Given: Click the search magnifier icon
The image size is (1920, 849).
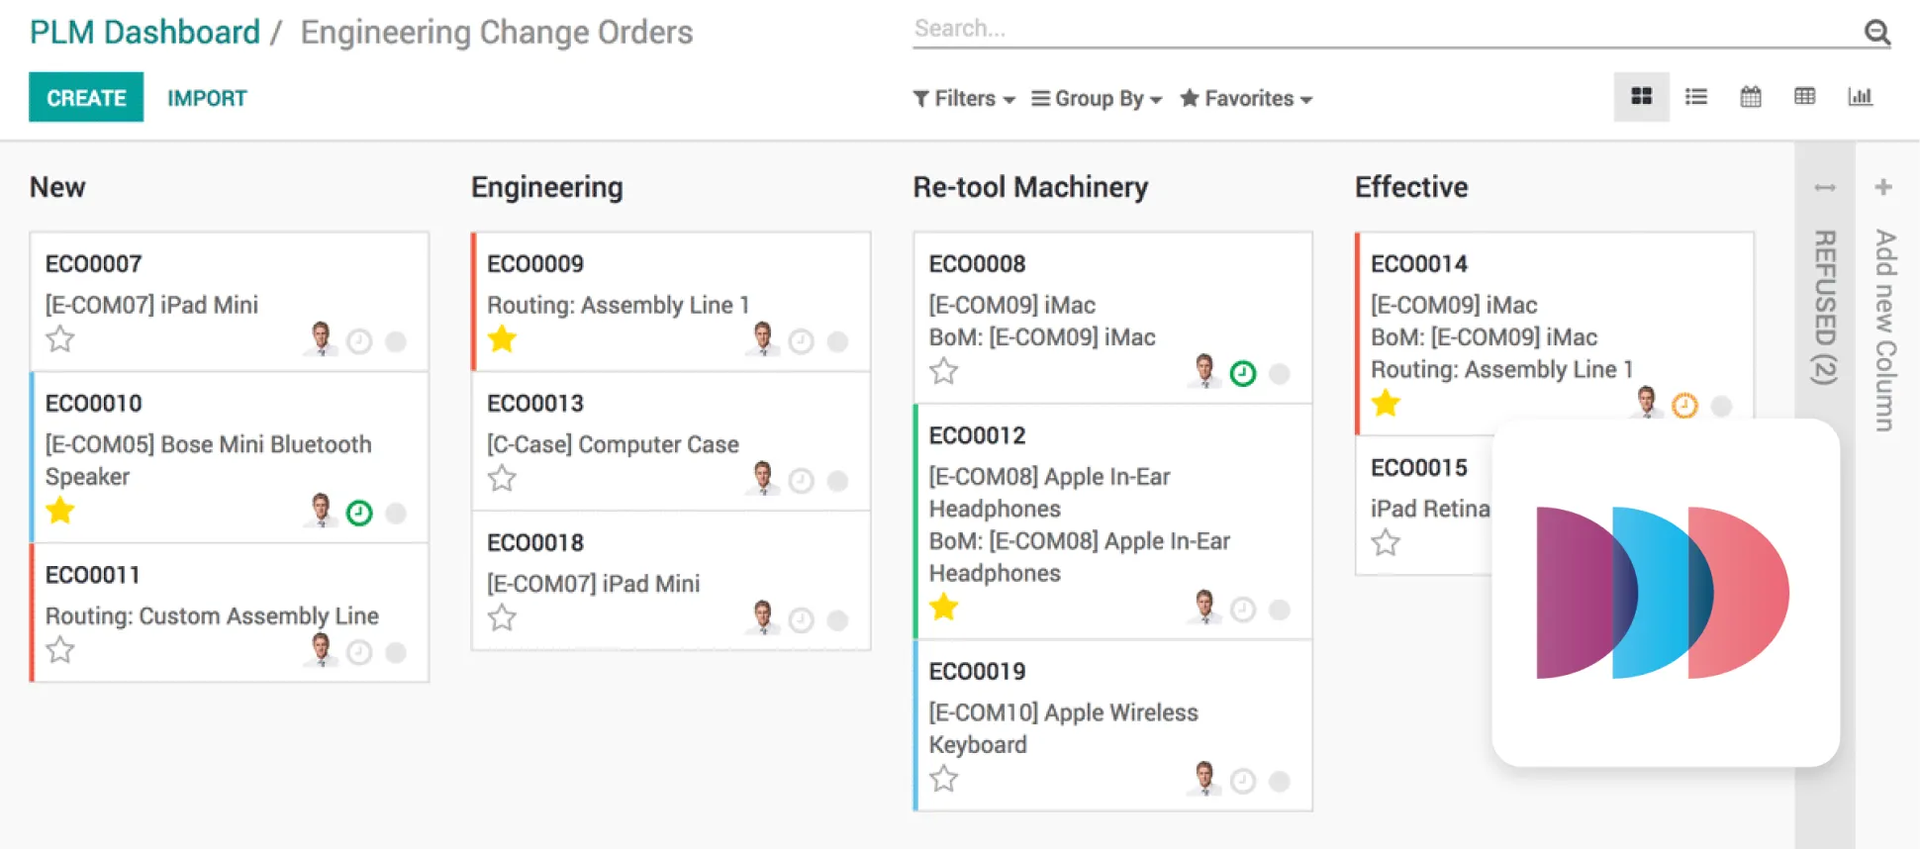Looking at the screenshot, I should [x=1877, y=32].
